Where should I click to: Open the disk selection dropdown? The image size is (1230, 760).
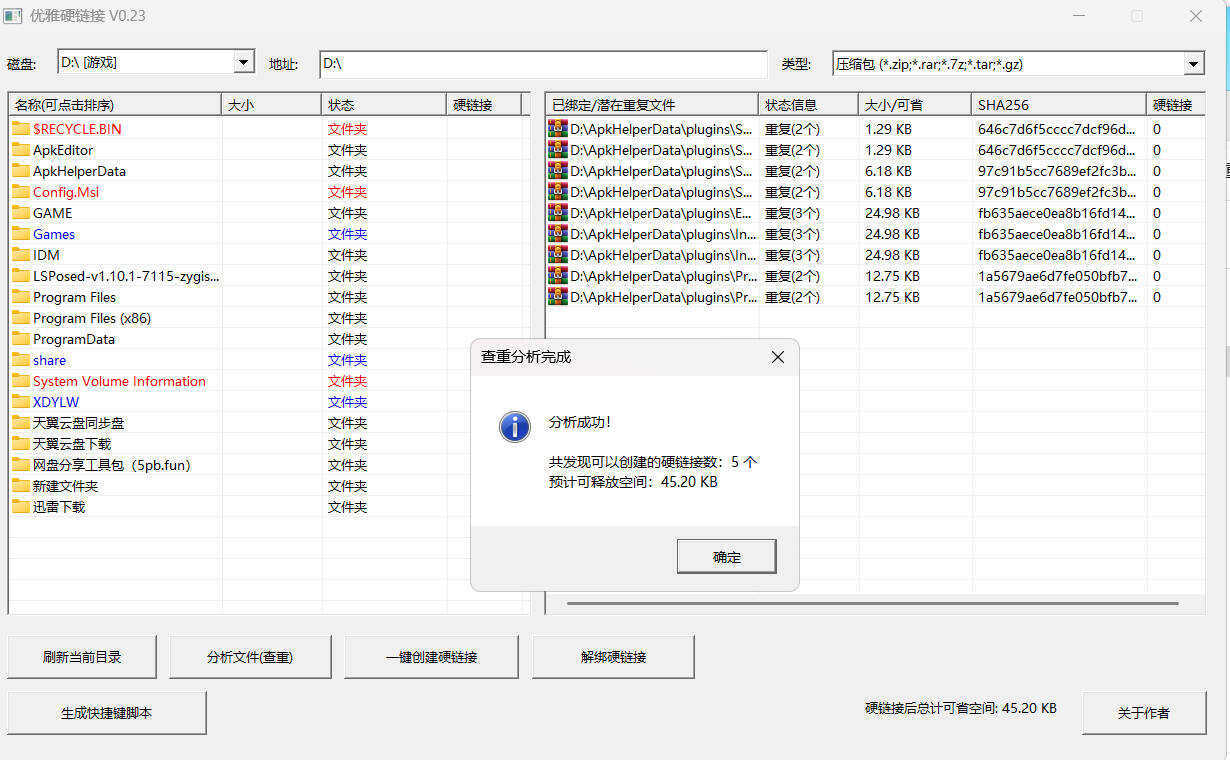pyautogui.click(x=243, y=62)
